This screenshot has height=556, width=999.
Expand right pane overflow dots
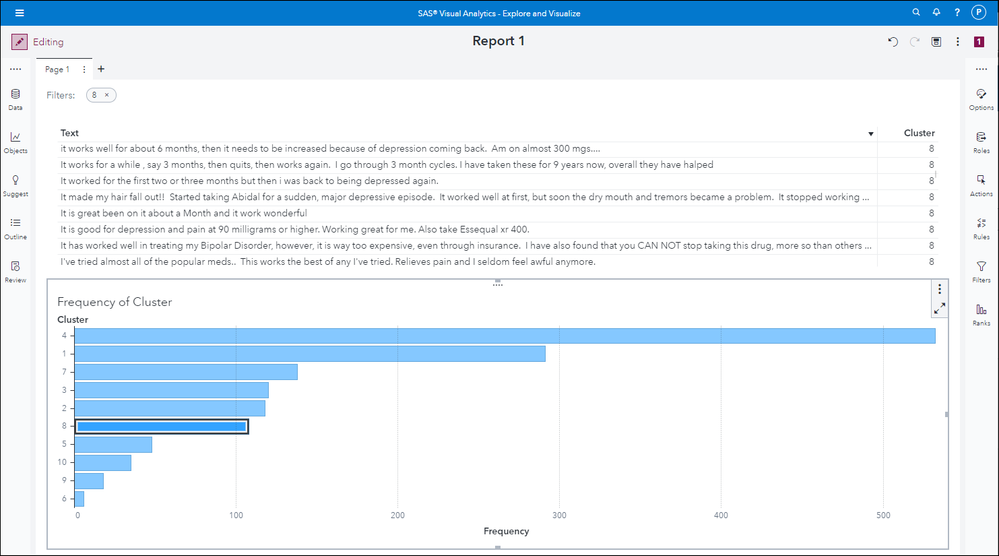(x=981, y=69)
